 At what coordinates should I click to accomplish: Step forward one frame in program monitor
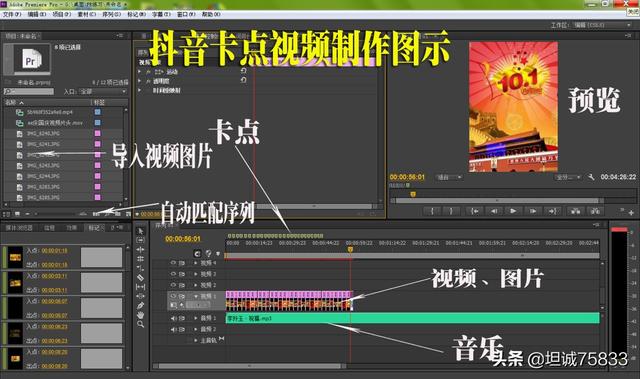(x=533, y=211)
